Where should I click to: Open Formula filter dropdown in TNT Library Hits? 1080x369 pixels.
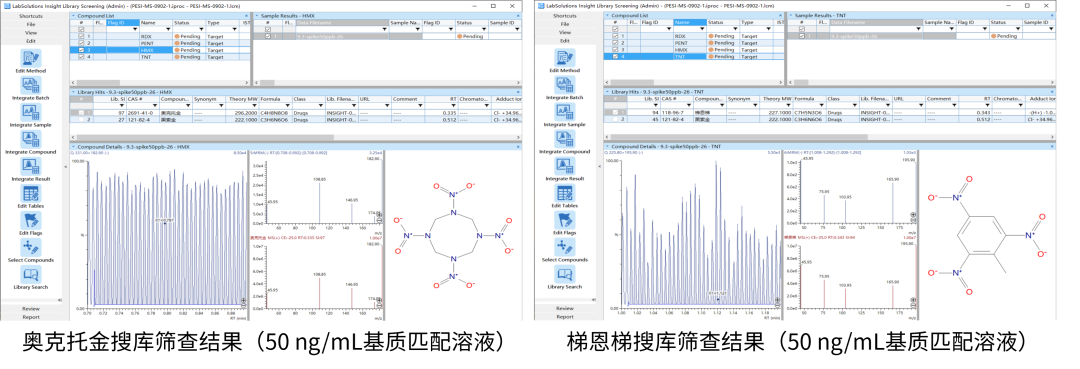click(x=821, y=106)
